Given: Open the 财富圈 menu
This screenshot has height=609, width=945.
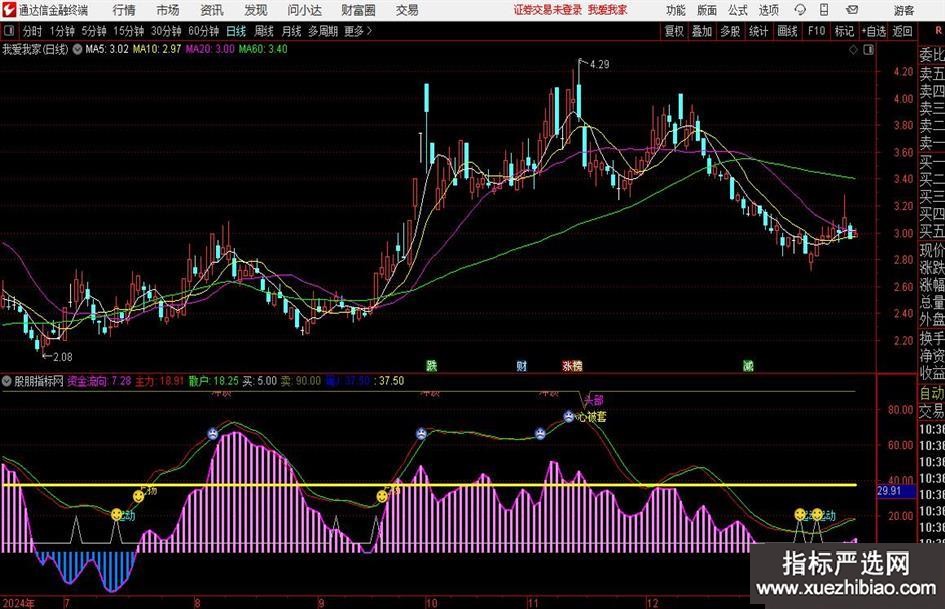Looking at the screenshot, I should point(358,10).
